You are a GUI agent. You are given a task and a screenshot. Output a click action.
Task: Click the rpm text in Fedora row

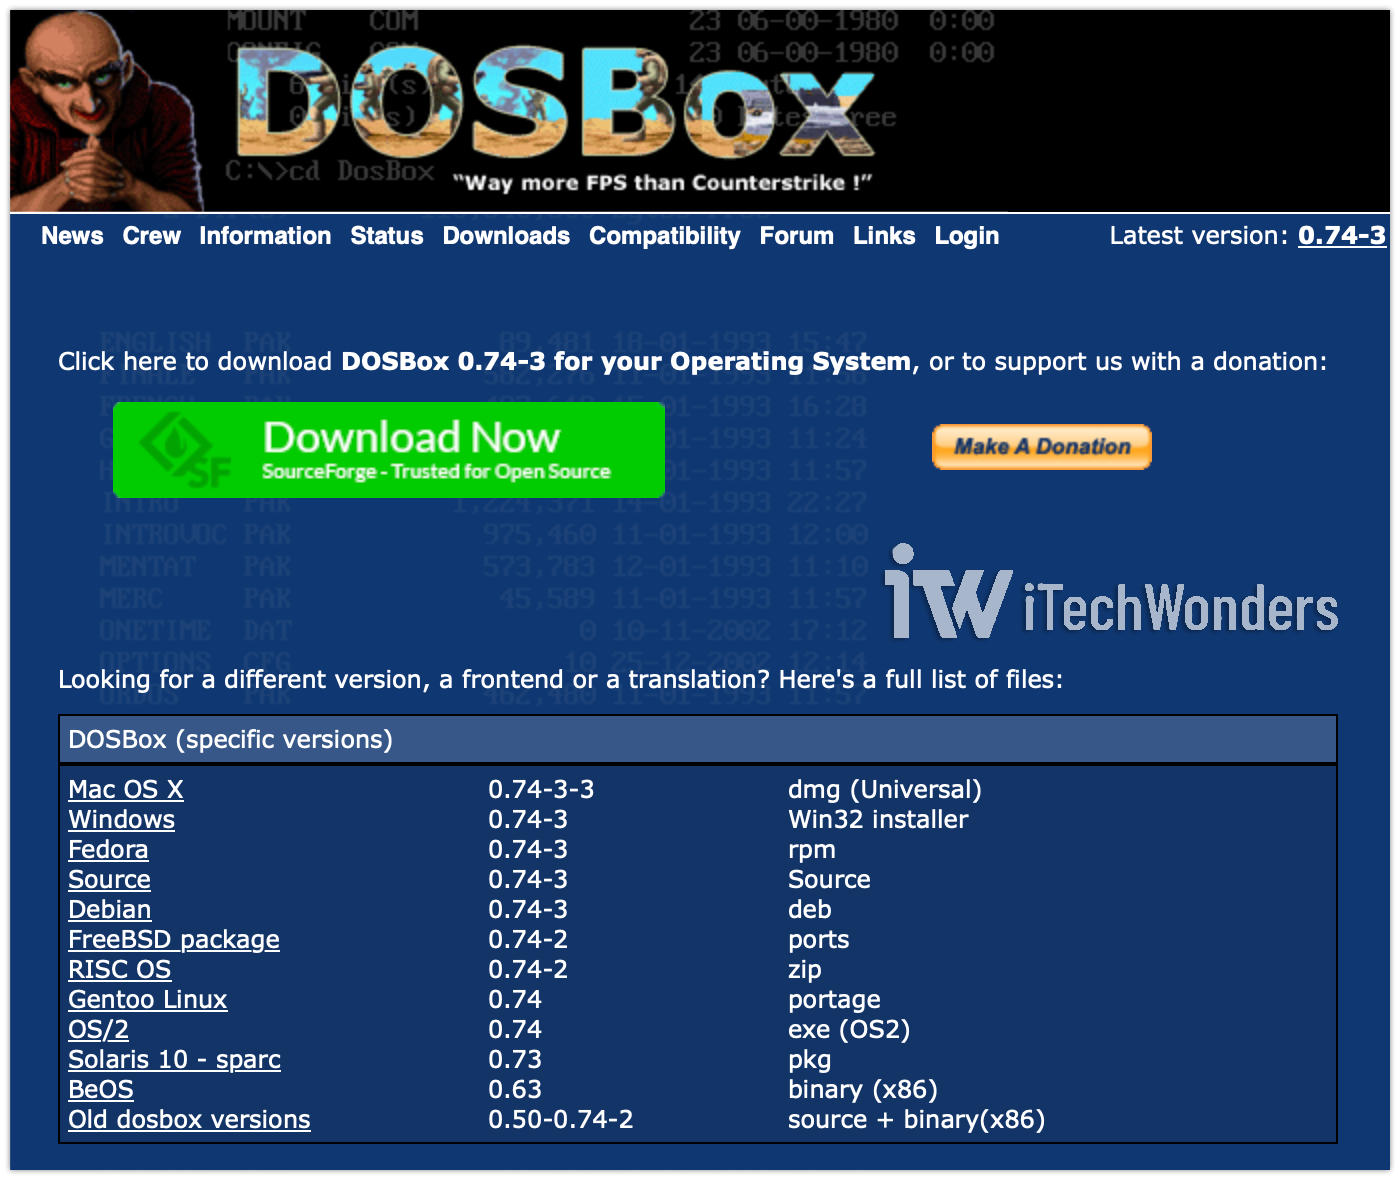tap(811, 849)
